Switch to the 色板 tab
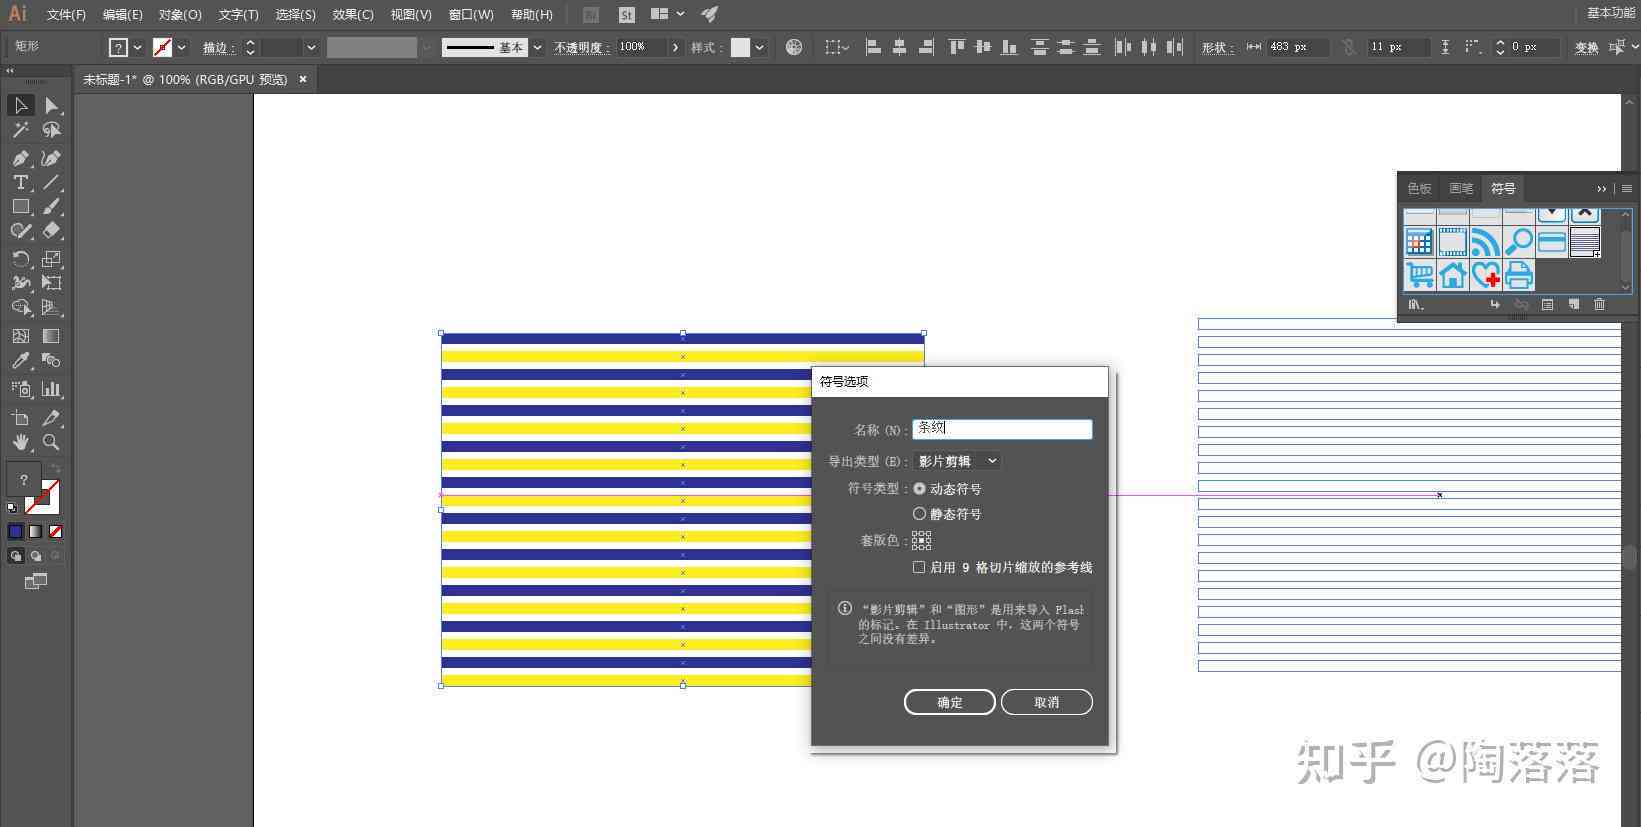Image resolution: width=1641 pixels, height=827 pixels. click(1419, 189)
